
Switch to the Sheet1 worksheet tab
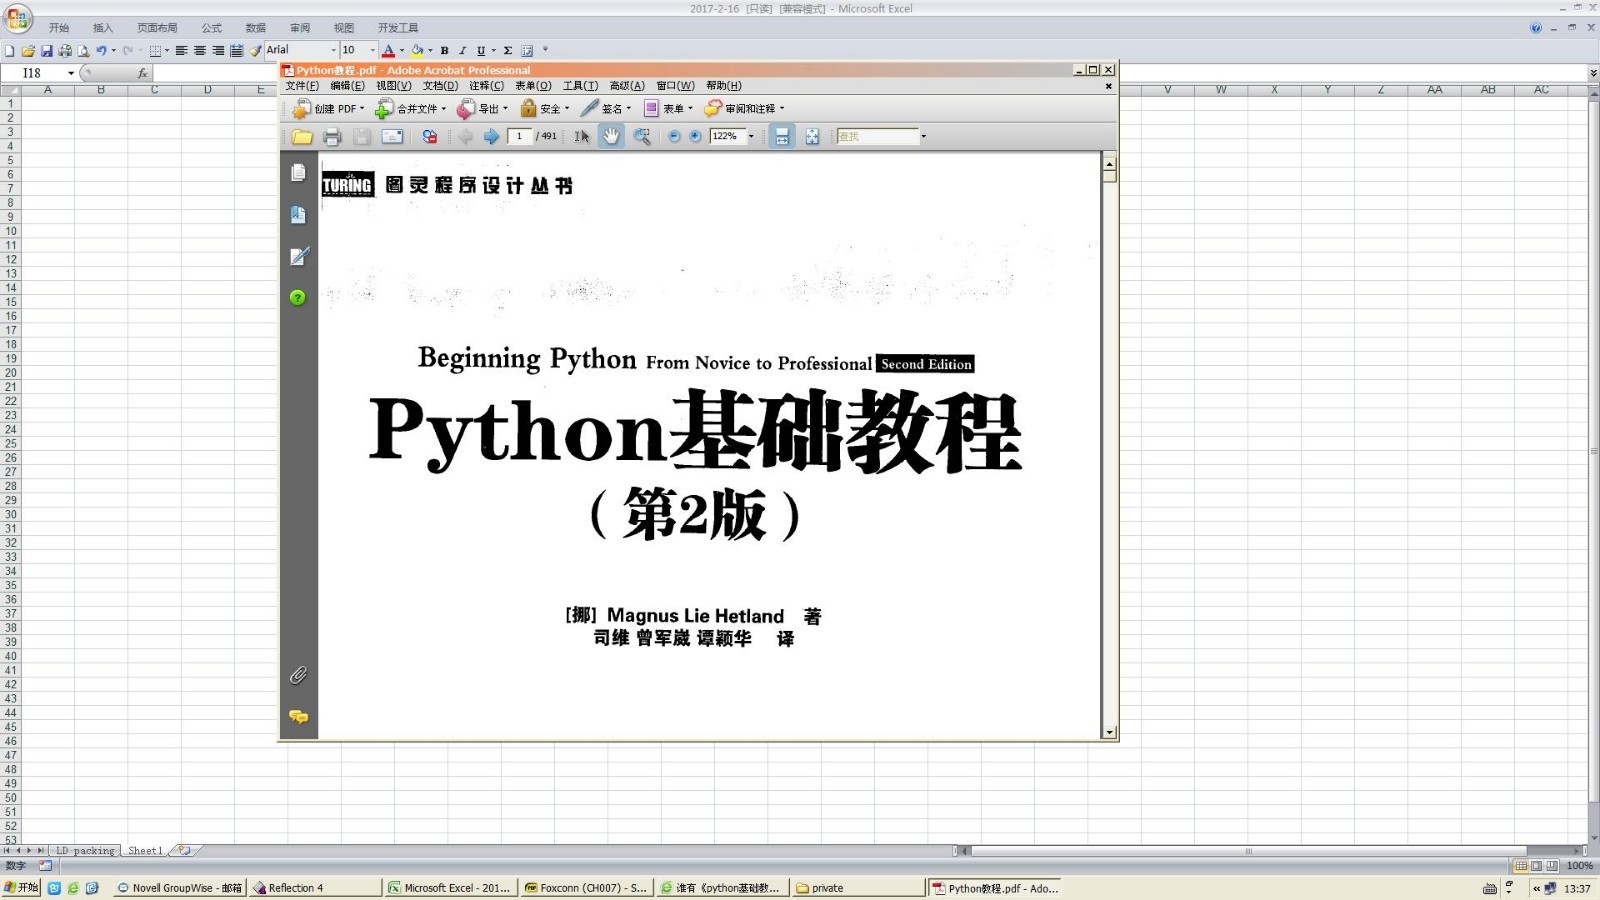145,851
